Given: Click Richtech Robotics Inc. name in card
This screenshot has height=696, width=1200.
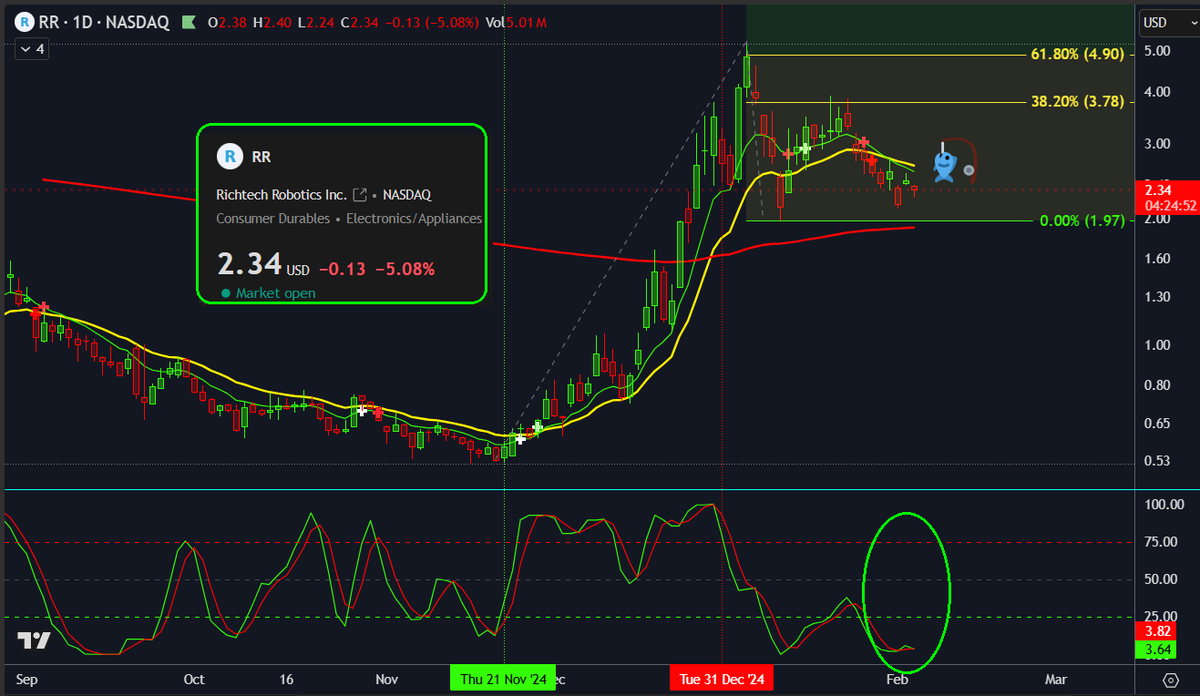Looking at the screenshot, I should [x=282, y=194].
